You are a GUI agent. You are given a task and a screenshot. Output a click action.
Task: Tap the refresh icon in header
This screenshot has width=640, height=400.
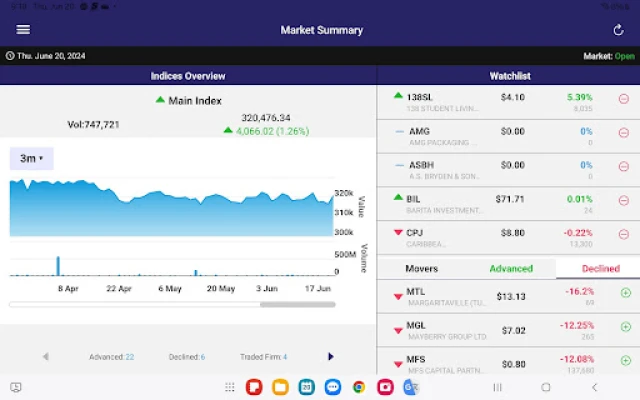617,30
